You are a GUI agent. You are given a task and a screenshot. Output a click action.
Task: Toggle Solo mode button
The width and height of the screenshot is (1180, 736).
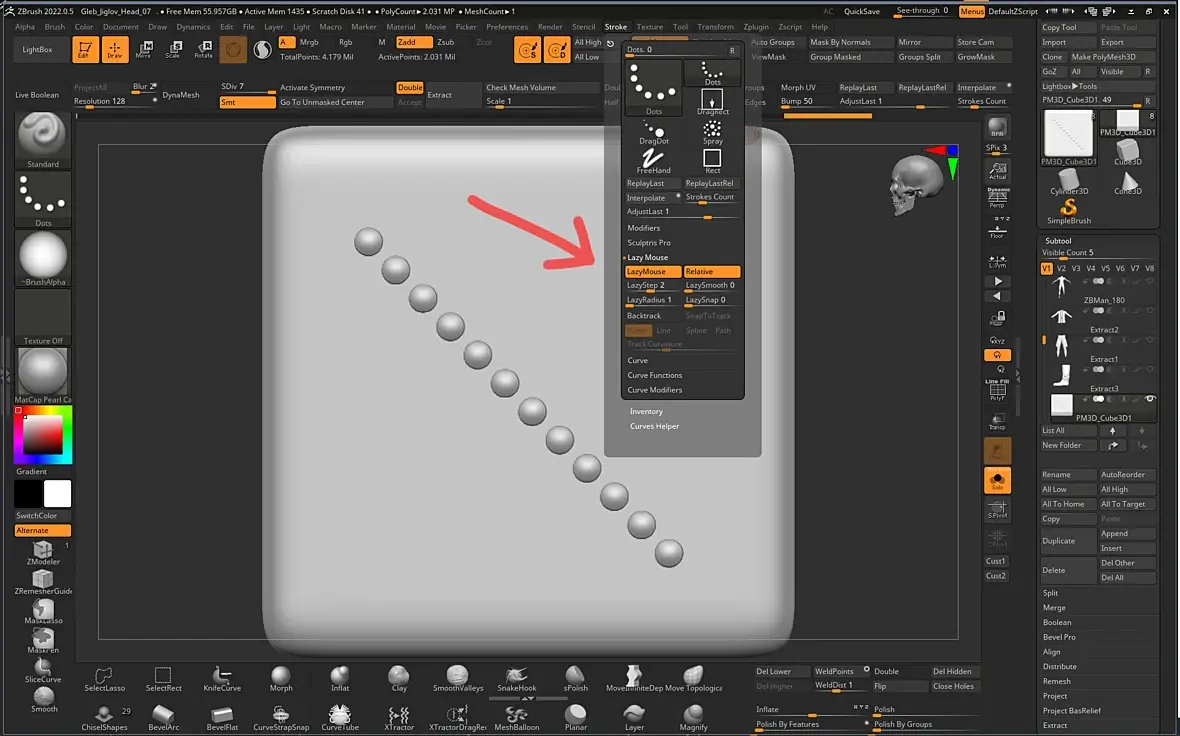click(997, 480)
